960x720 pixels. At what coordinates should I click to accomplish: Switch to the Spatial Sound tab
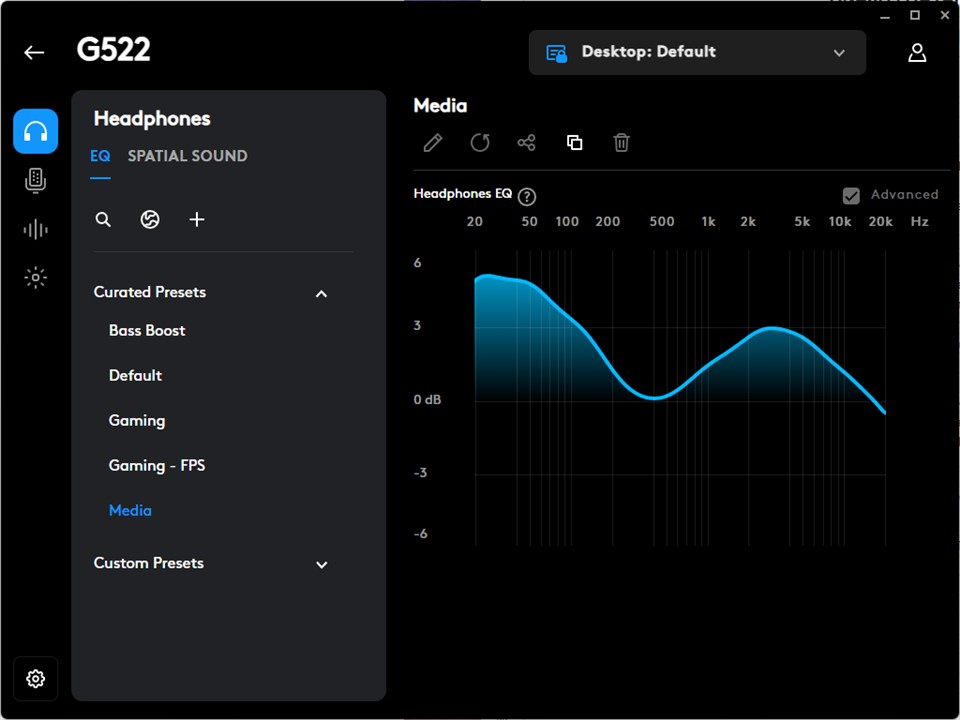click(x=187, y=156)
